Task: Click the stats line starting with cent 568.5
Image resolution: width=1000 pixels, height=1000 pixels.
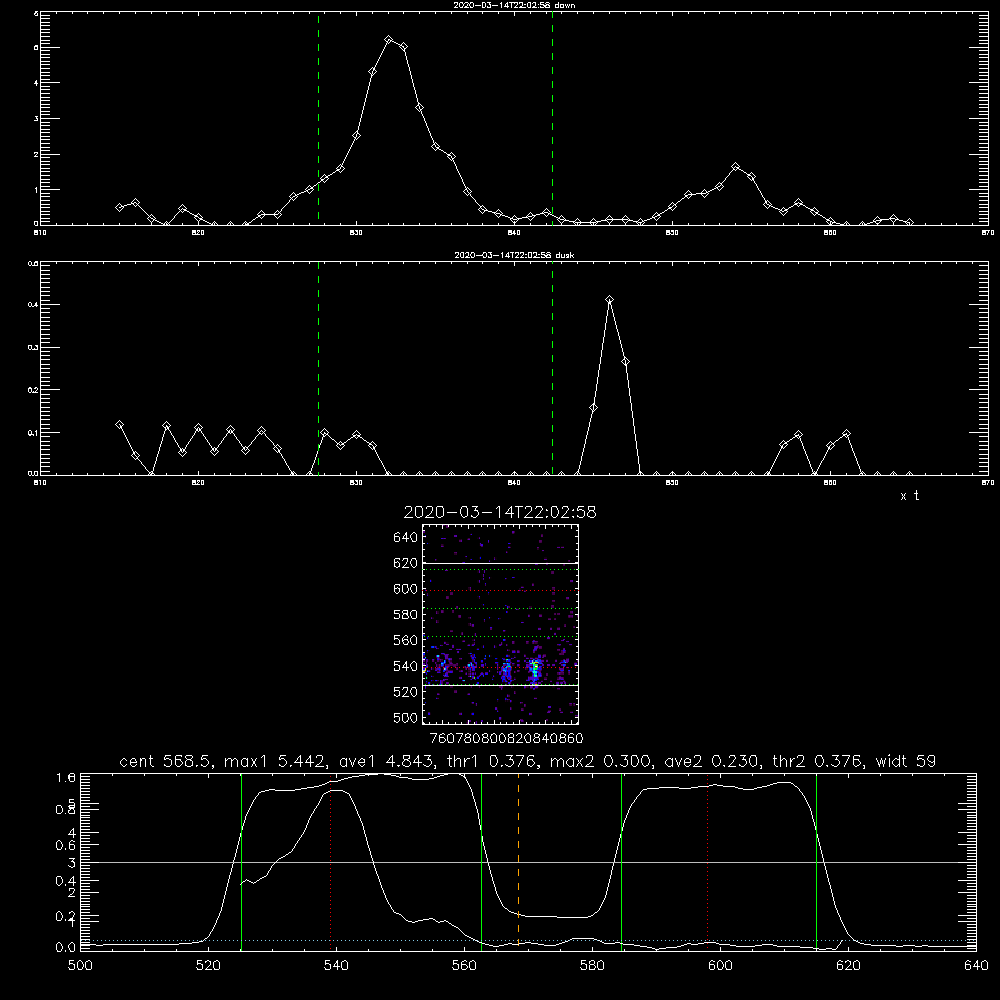Action: click(527, 761)
